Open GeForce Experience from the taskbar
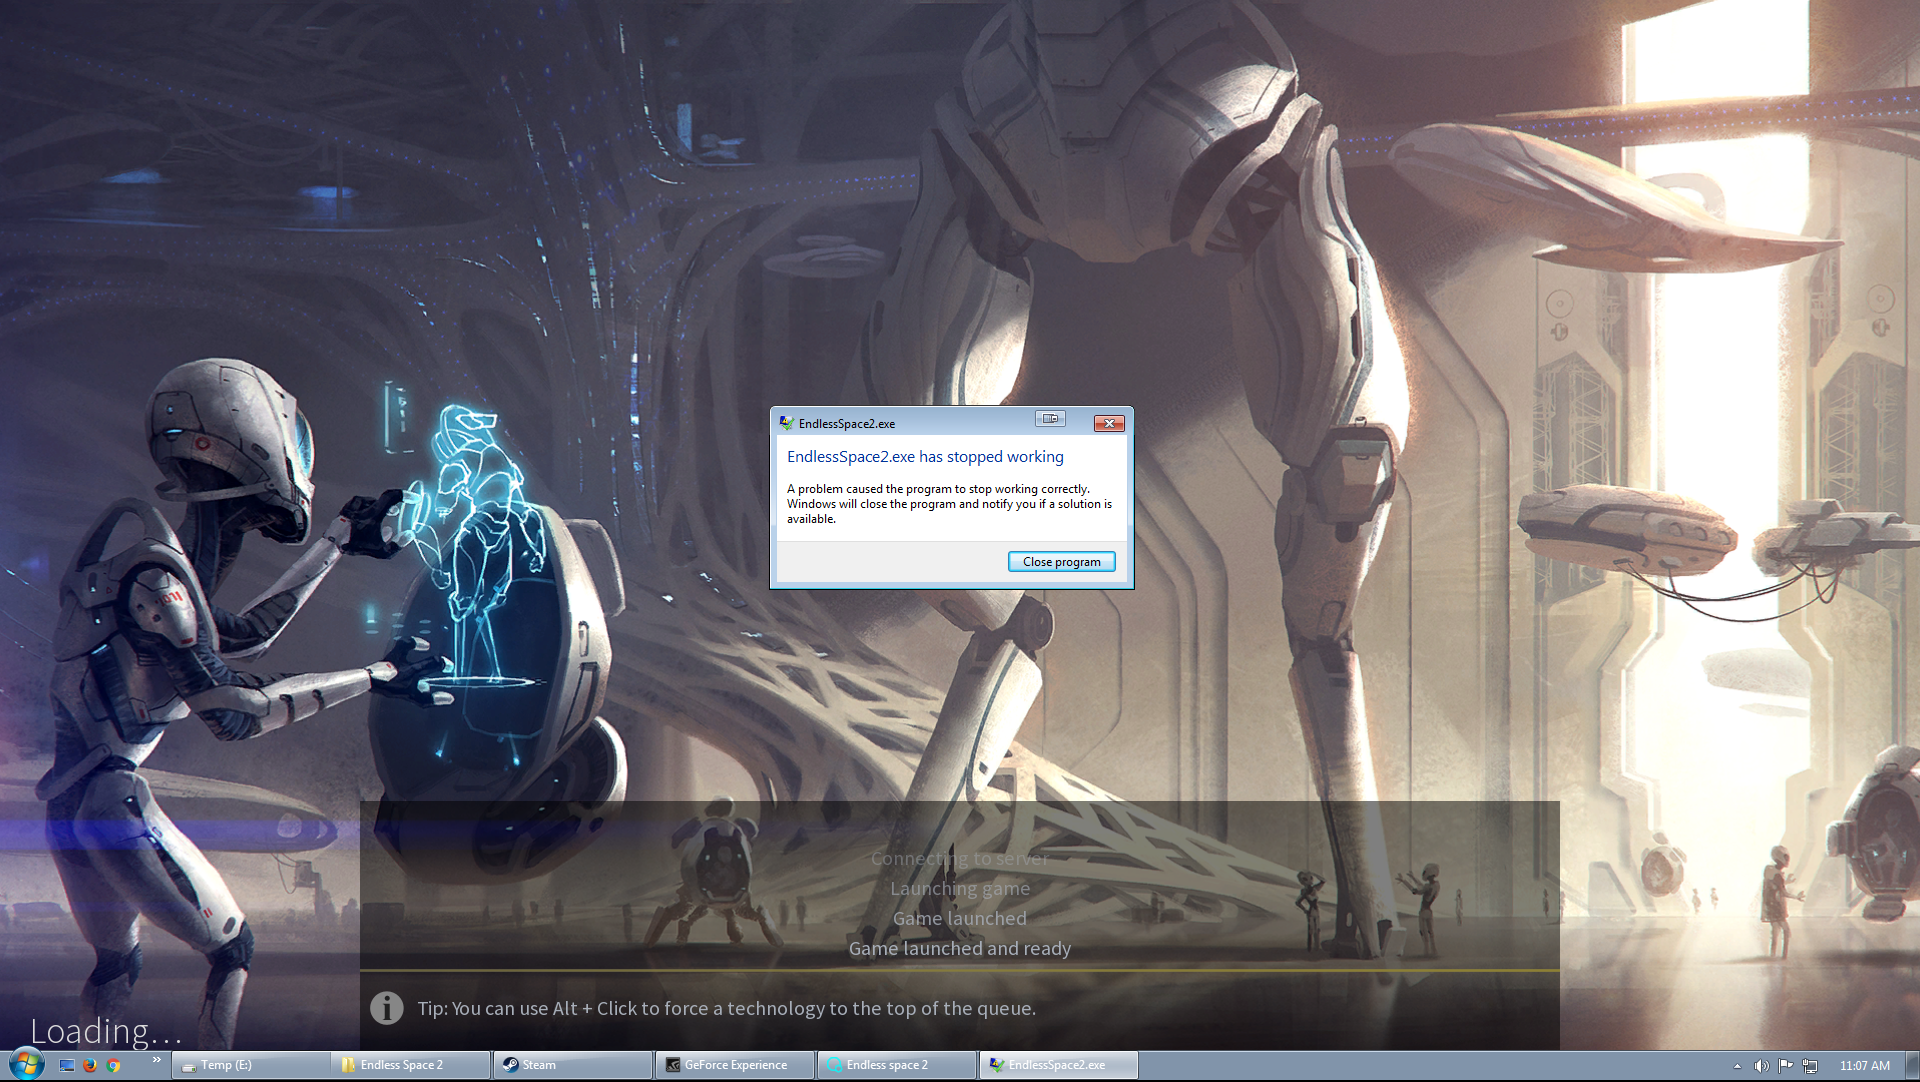This screenshot has height=1082, width=1920. point(735,1065)
